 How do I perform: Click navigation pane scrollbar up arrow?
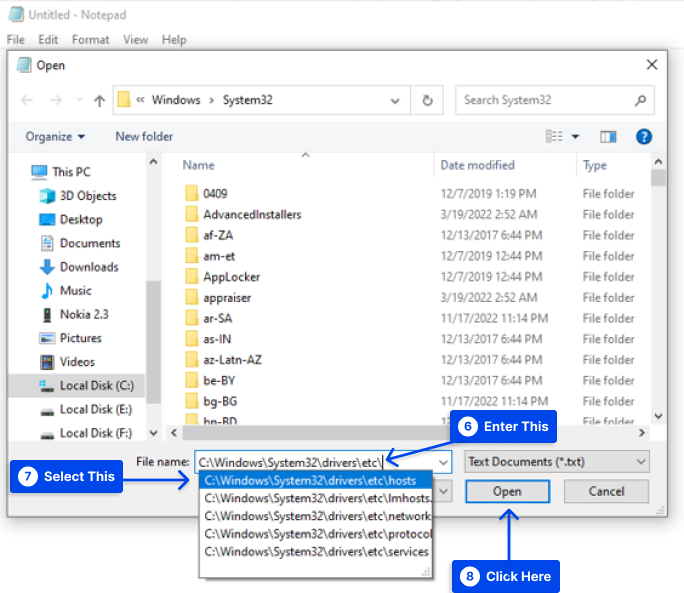coord(154,162)
